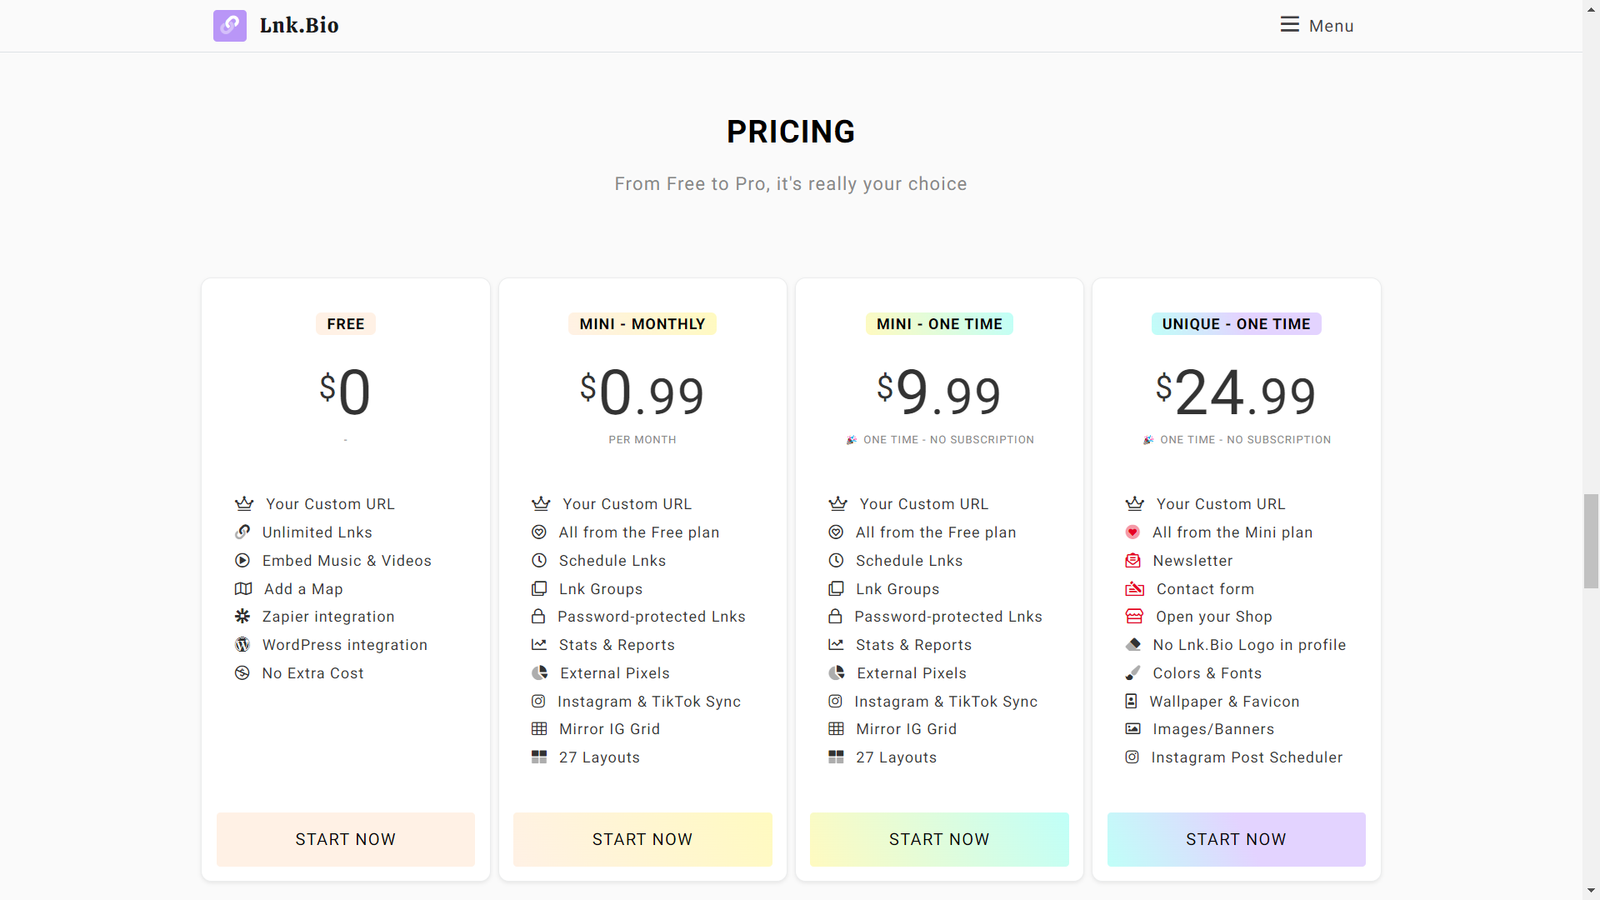This screenshot has width=1600, height=900.
Task: Click the Wallpaper & Favicon icon
Action: click(1131, 701)
